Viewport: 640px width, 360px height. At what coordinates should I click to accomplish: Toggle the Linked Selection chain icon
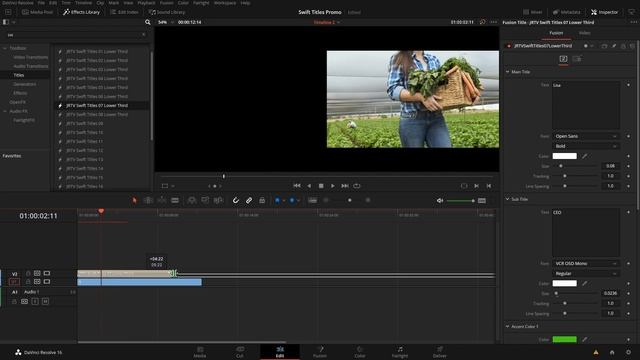(249, 200)
